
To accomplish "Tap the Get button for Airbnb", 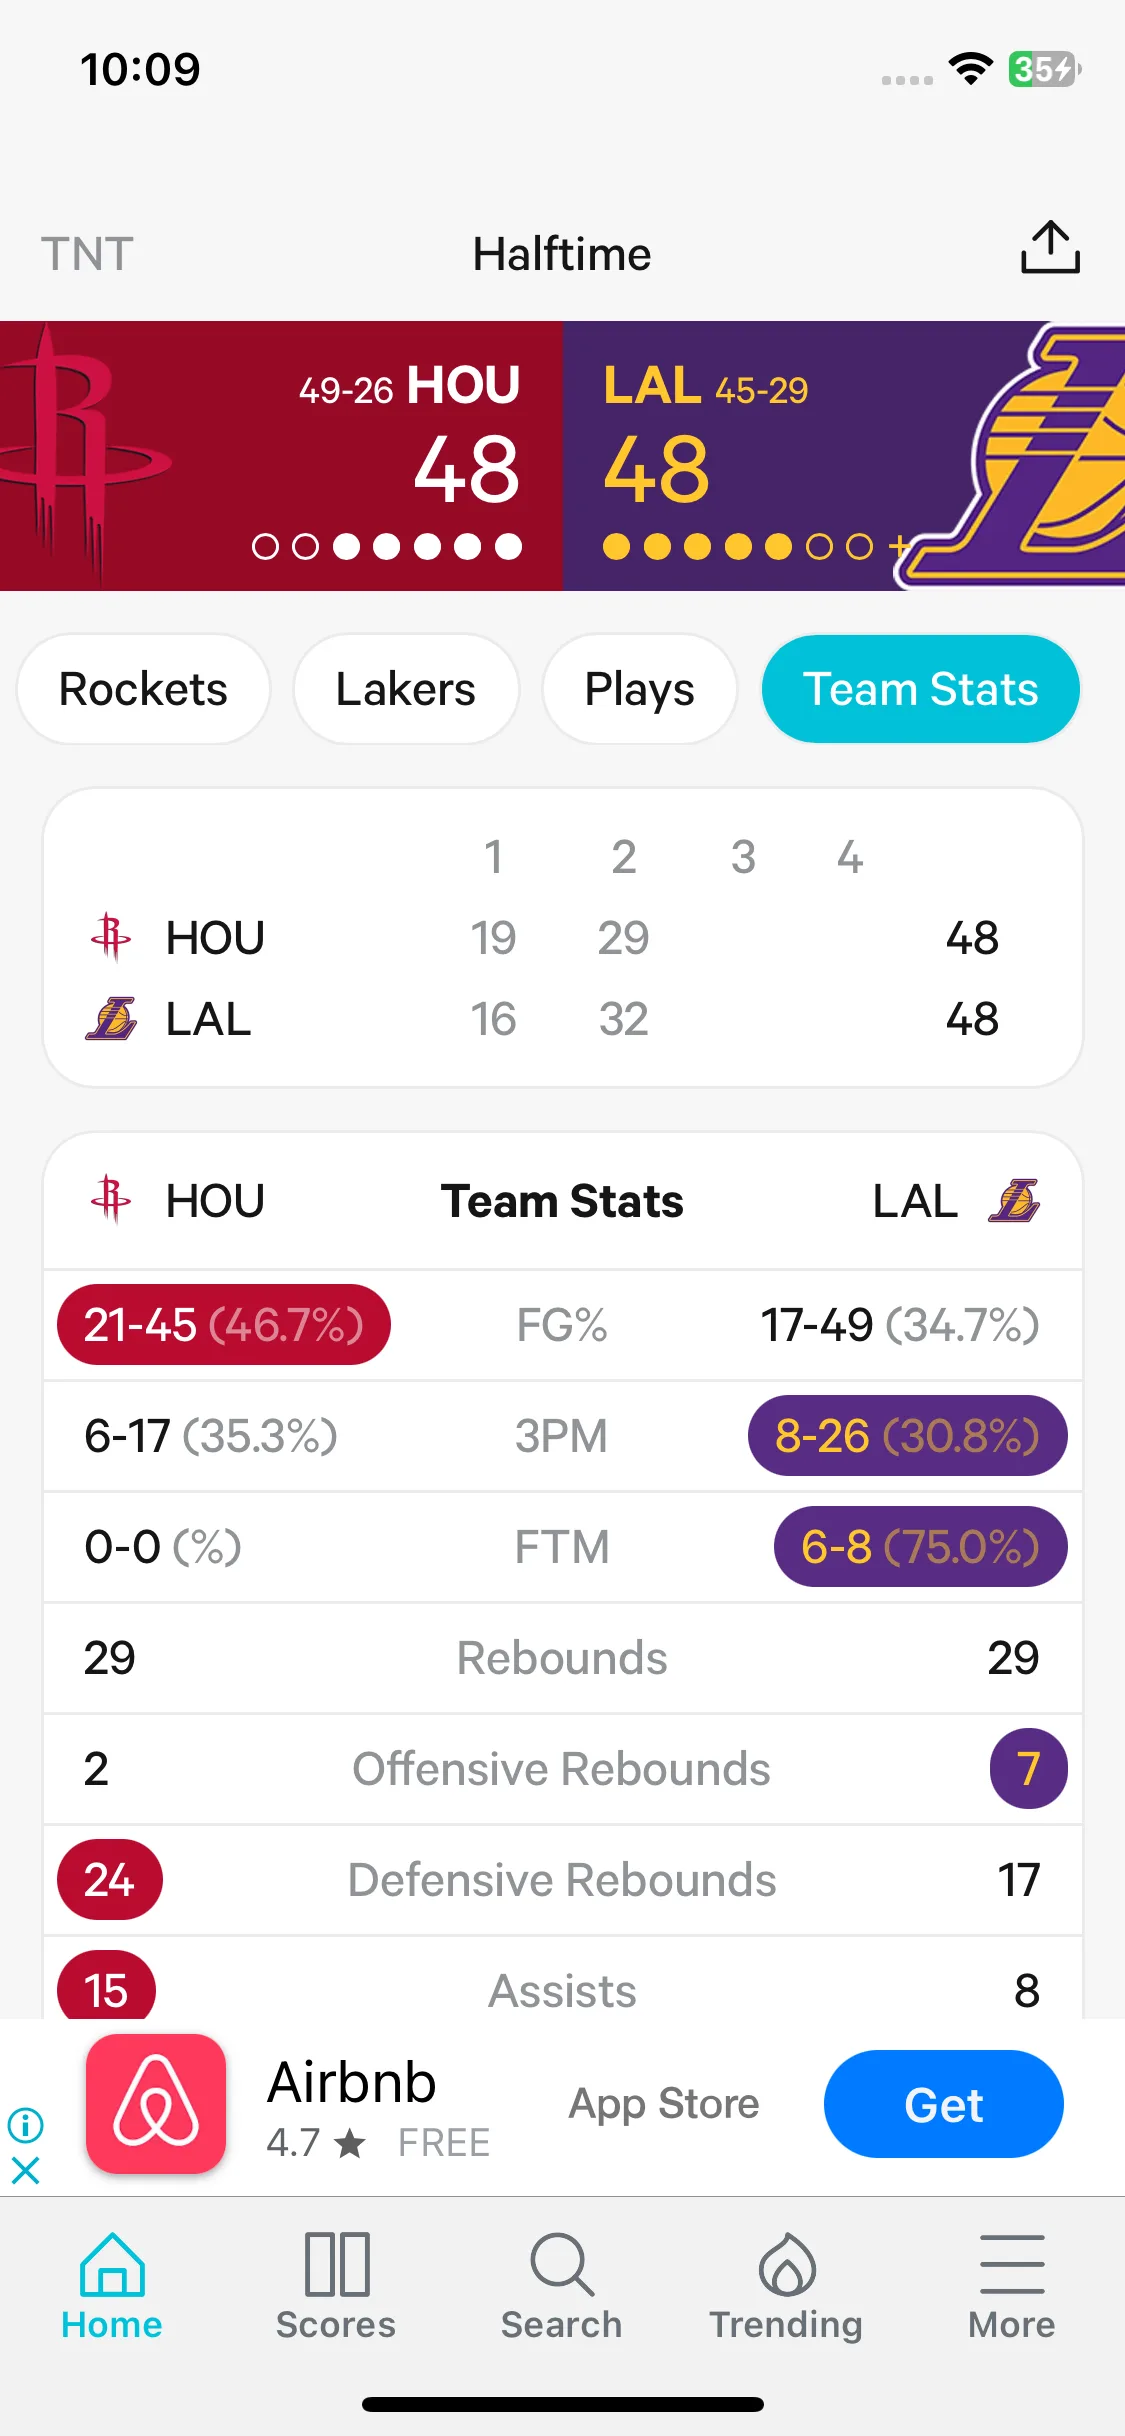I will 943,2104.
